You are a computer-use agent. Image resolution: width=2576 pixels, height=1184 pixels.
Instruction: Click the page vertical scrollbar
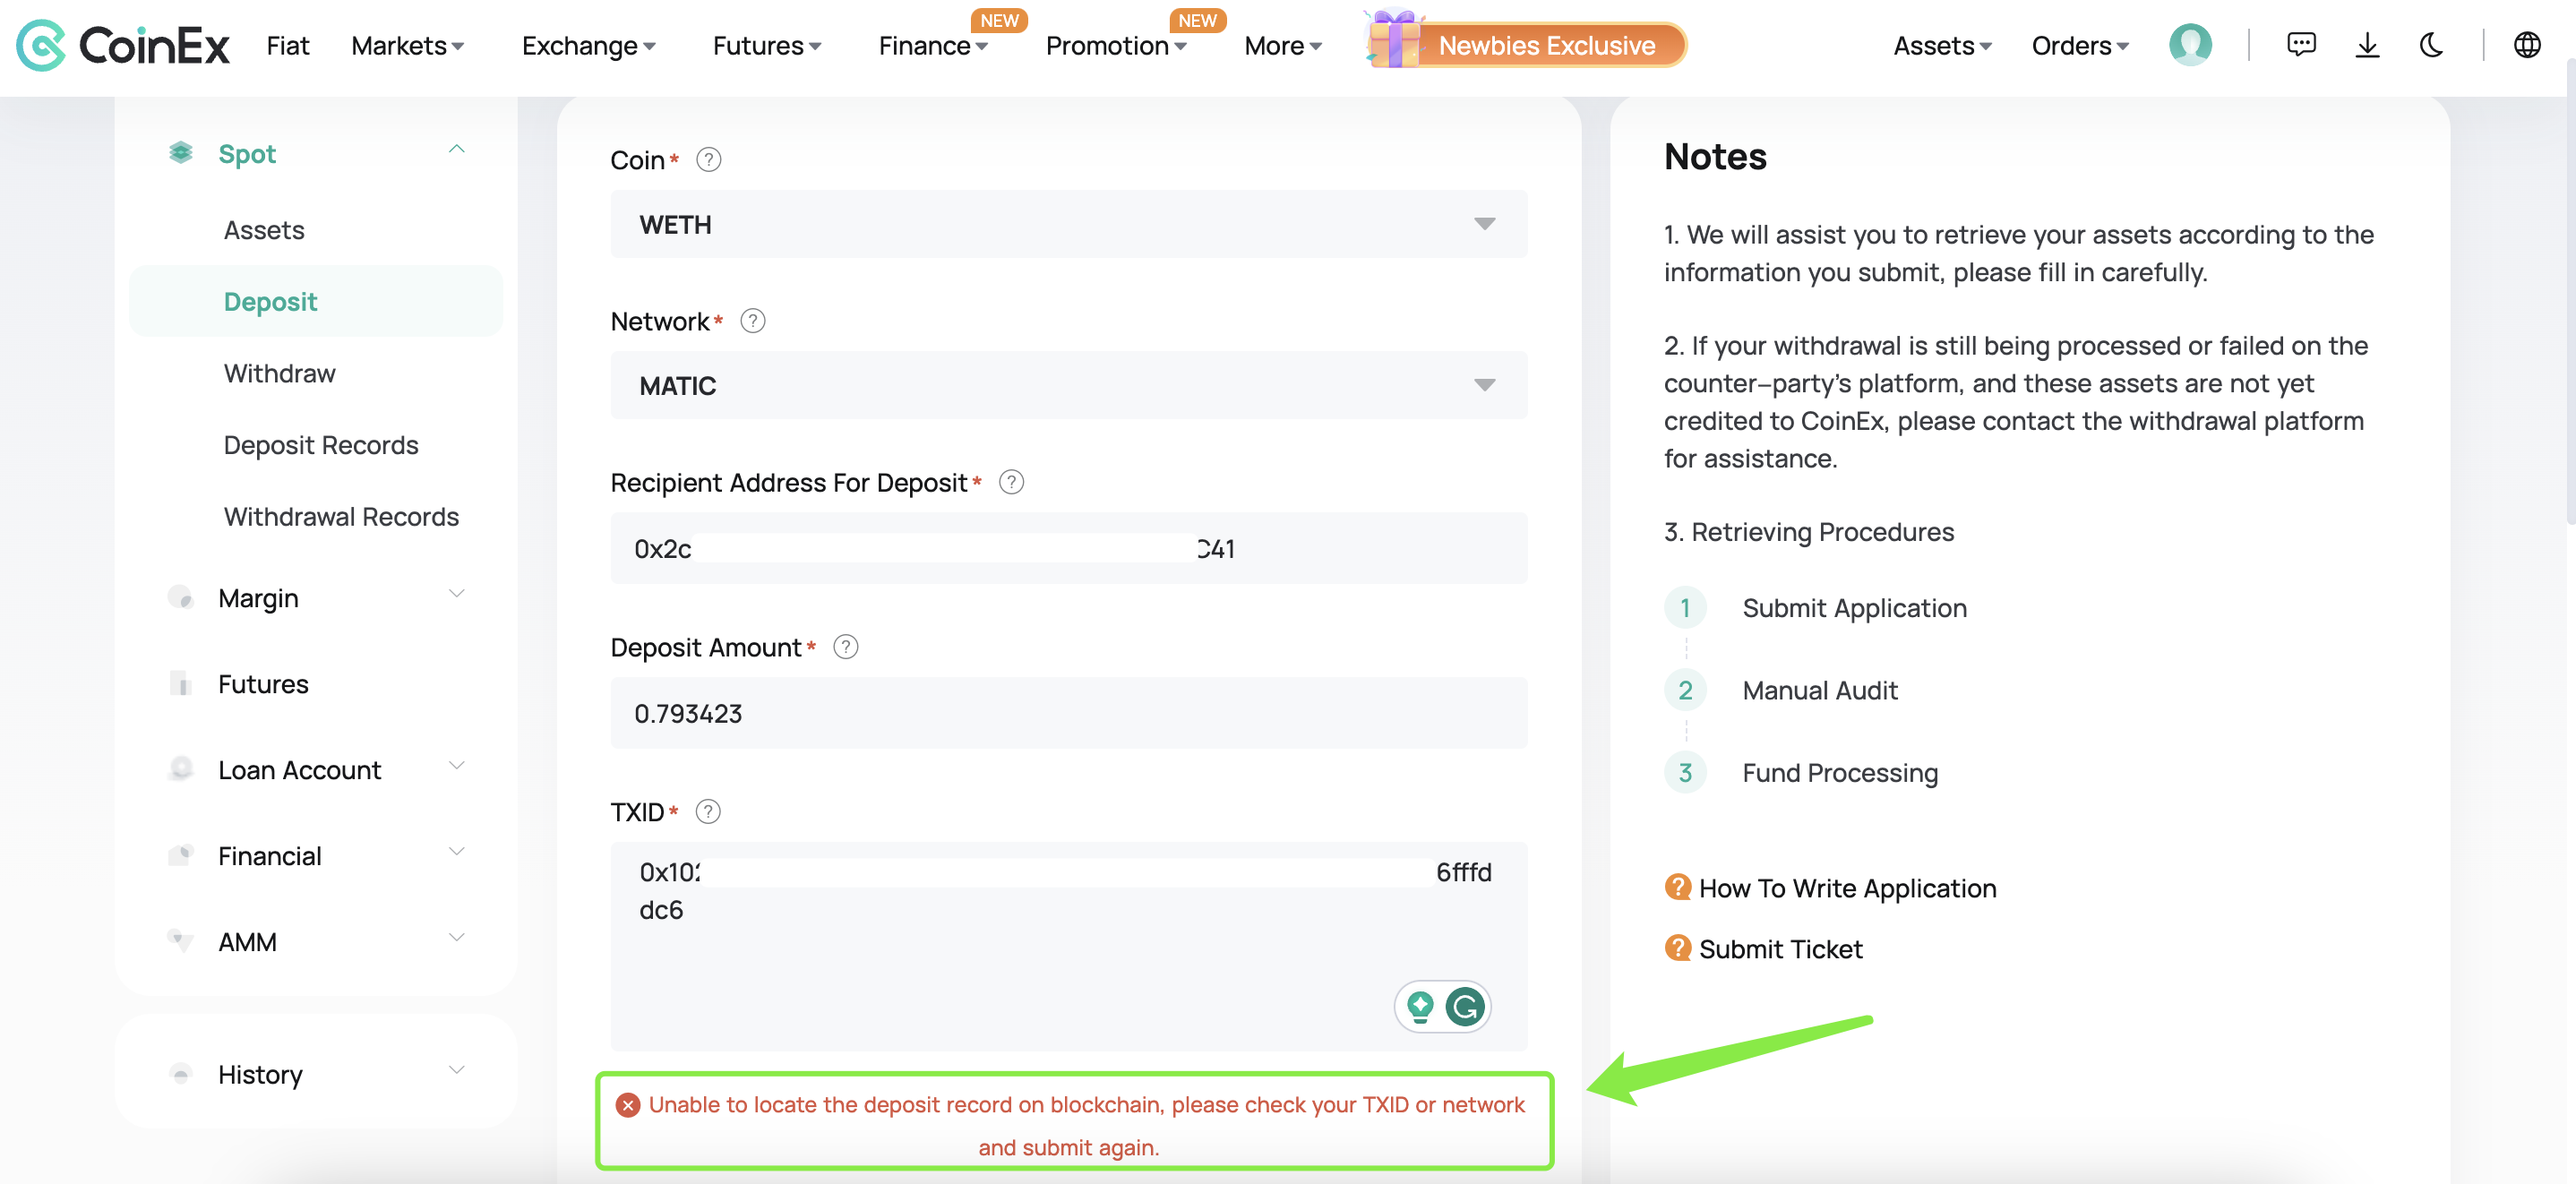[2569, 290]
